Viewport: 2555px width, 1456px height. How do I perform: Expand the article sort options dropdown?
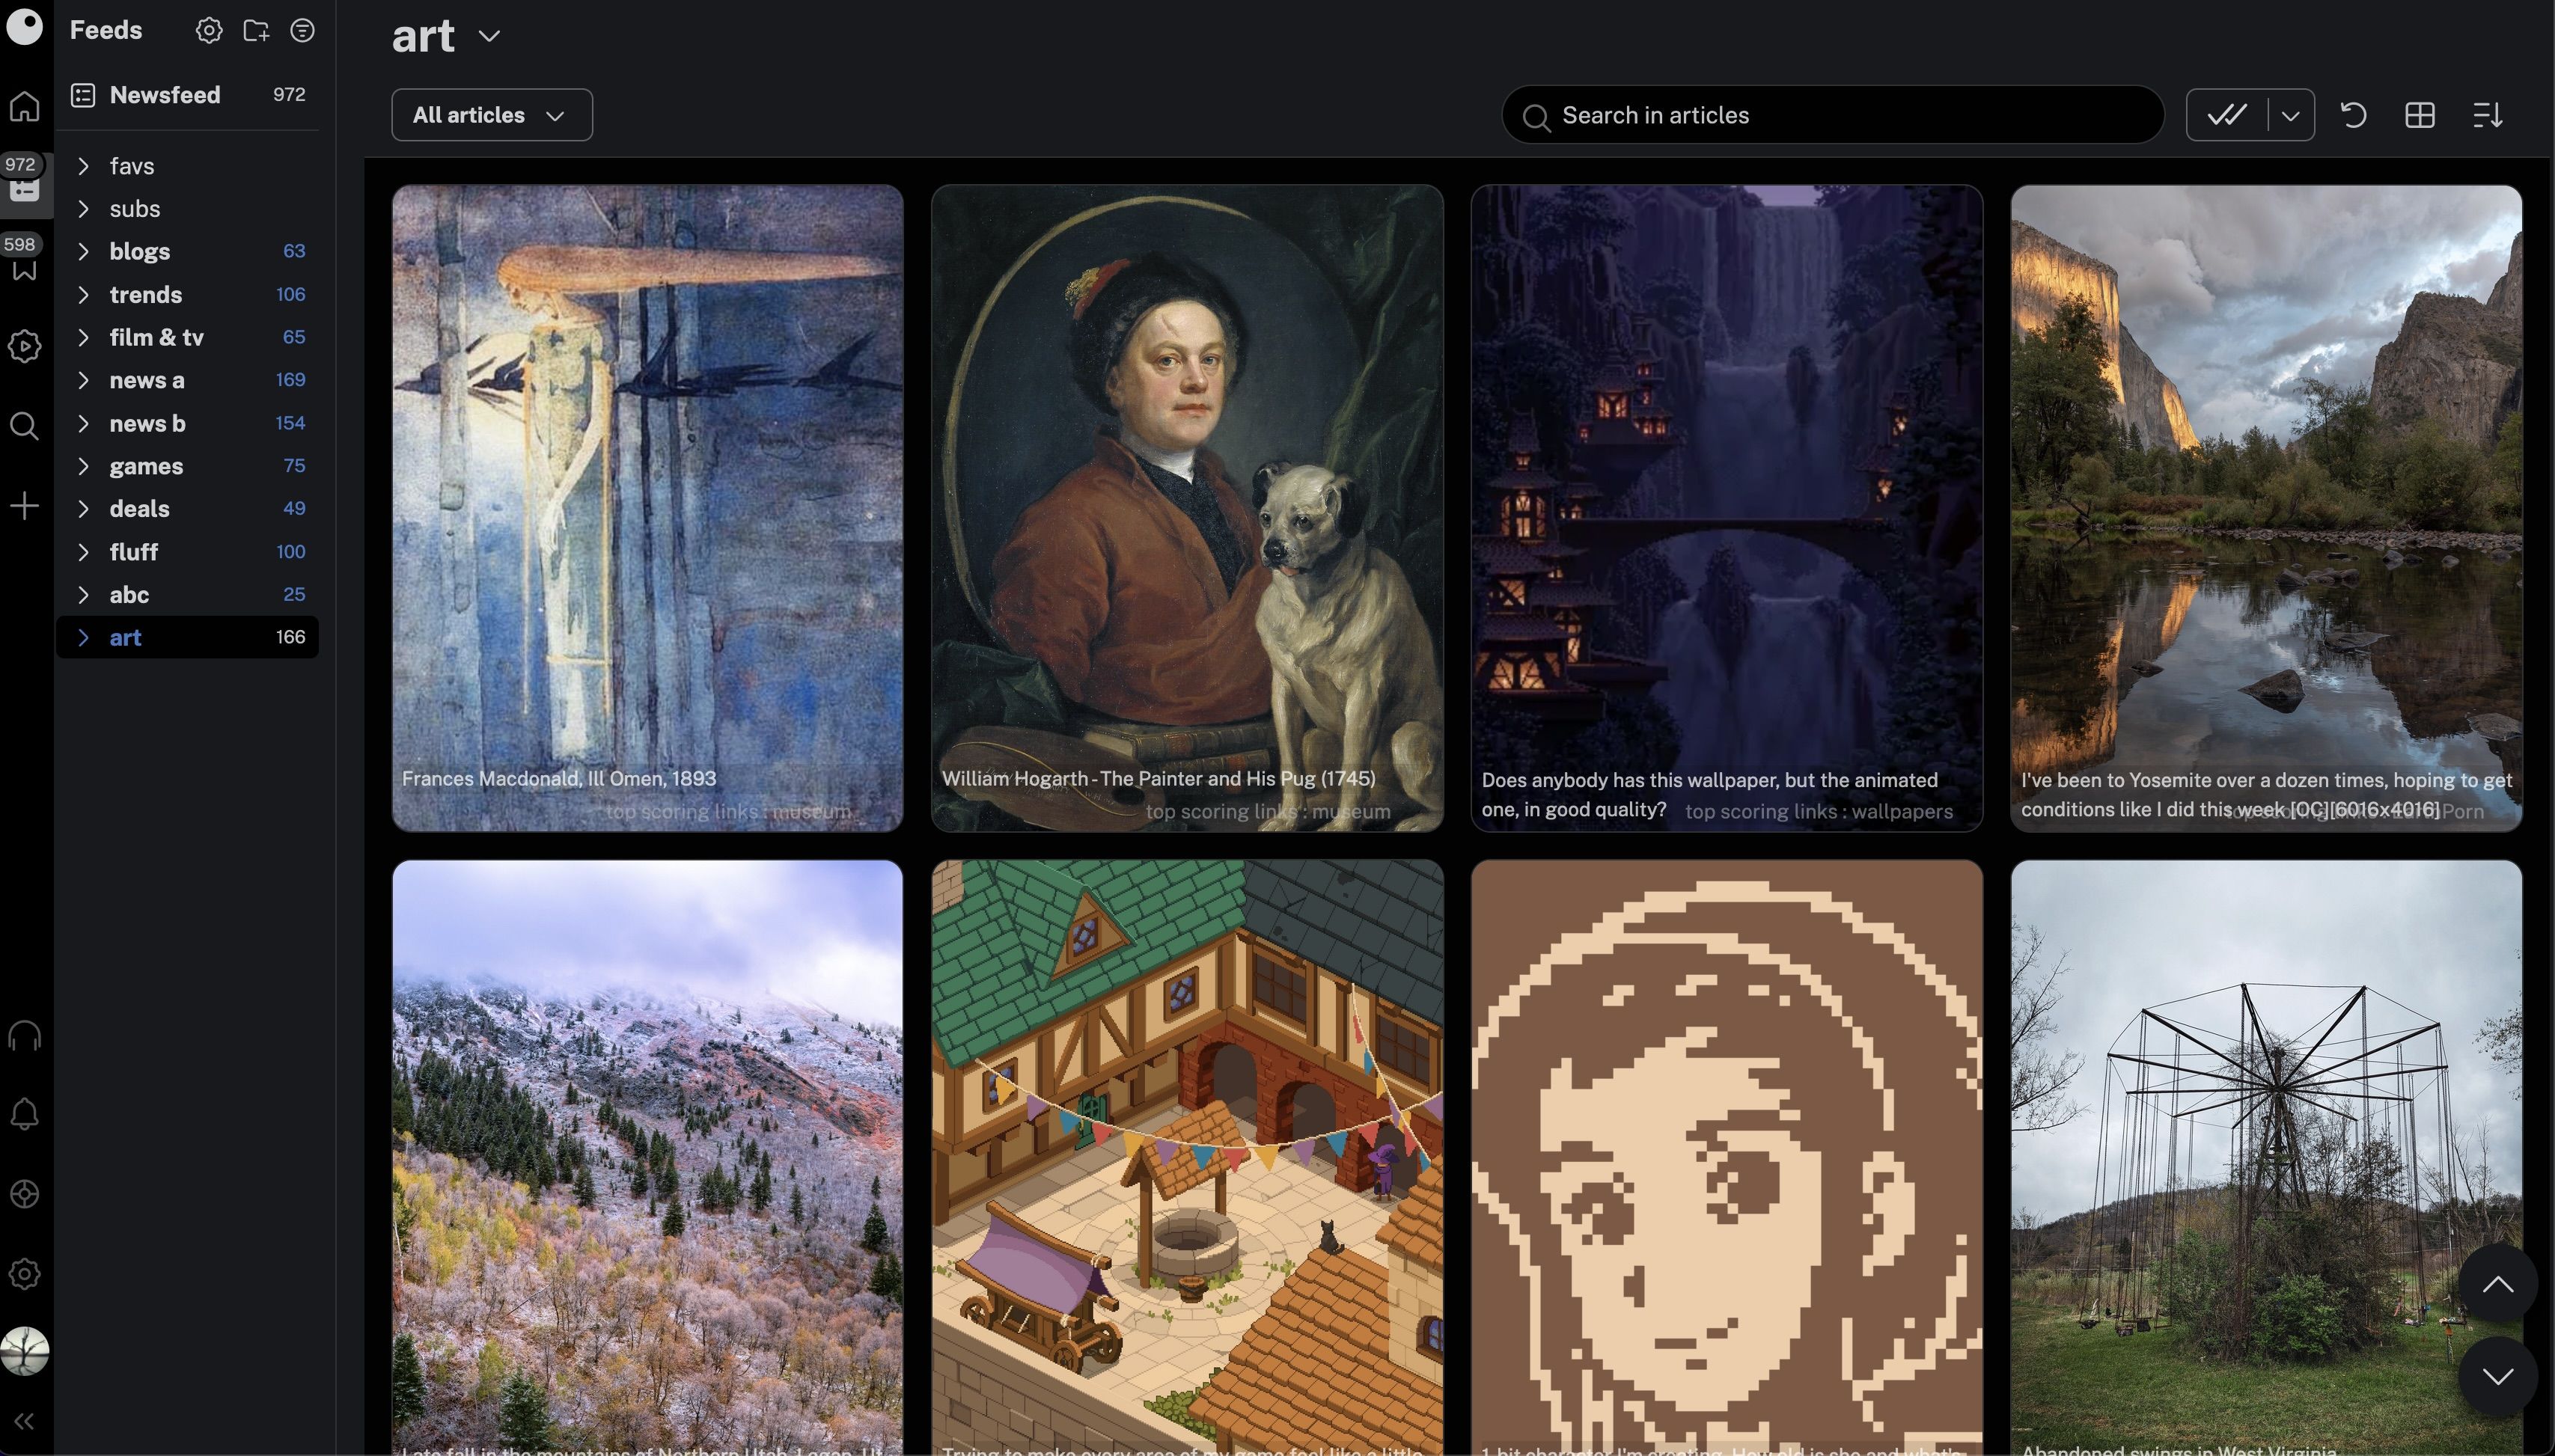click(2490, 114)
